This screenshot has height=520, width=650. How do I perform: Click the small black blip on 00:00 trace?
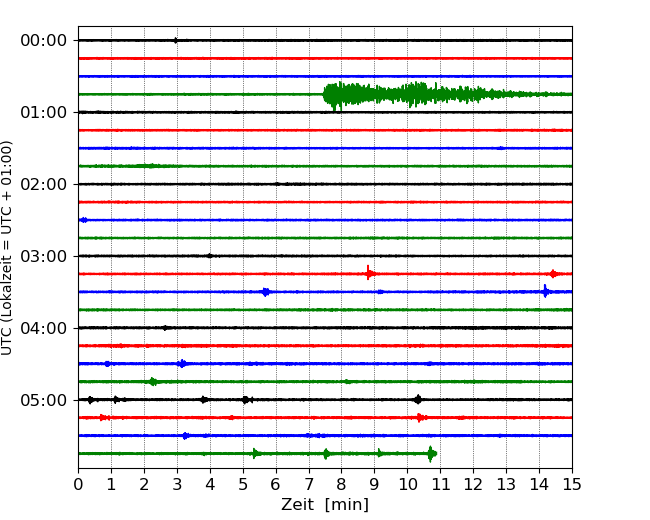pos(175,41)
